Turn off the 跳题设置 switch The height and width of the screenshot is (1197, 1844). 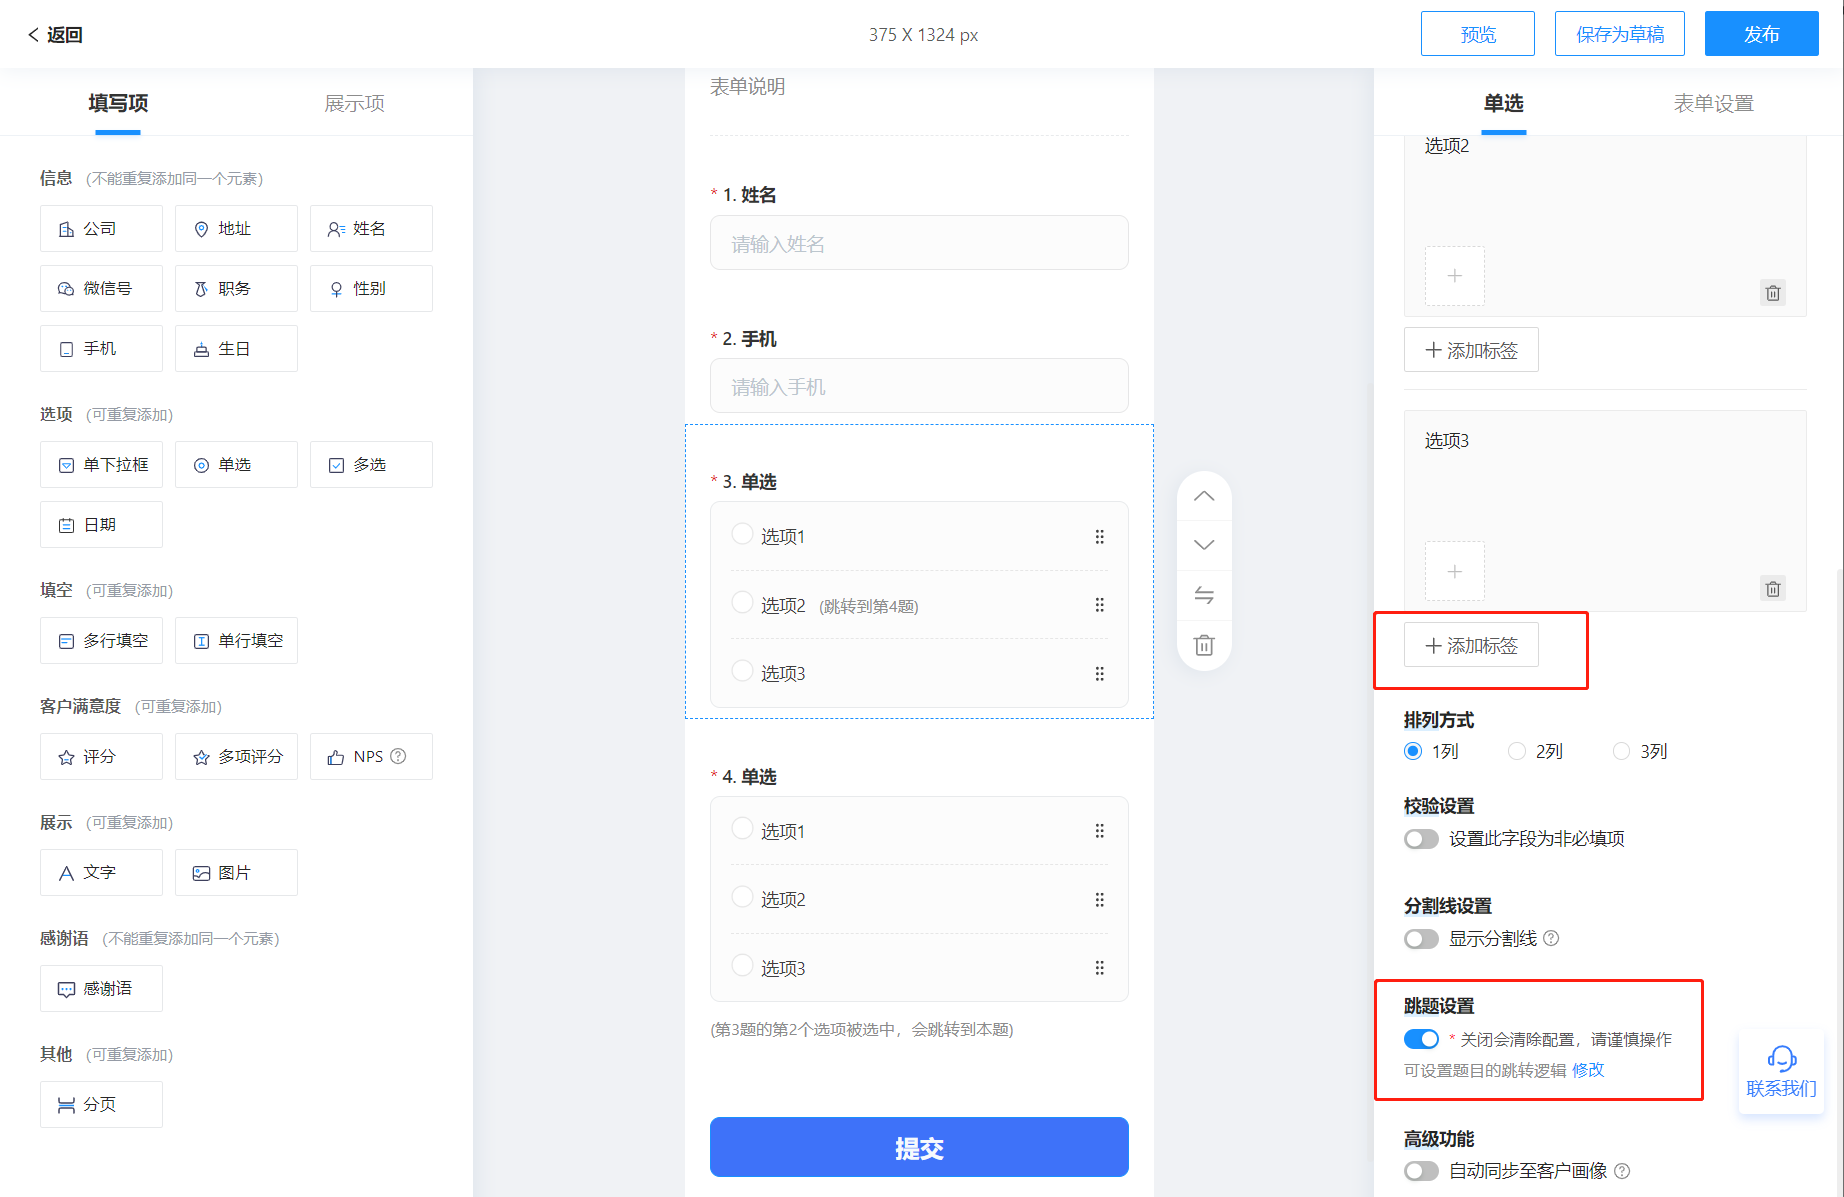tap(1421, 1039)
